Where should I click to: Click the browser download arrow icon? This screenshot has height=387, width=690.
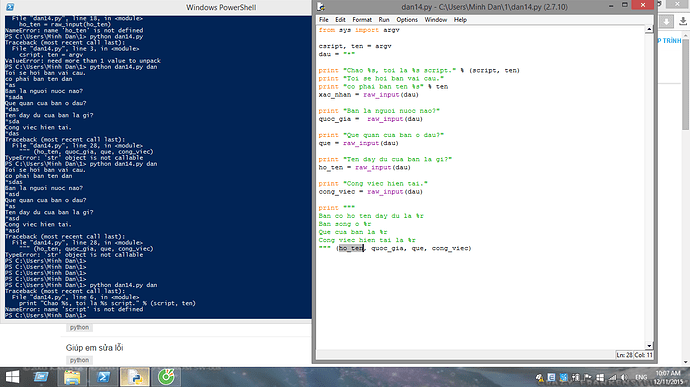coord(683,21)
